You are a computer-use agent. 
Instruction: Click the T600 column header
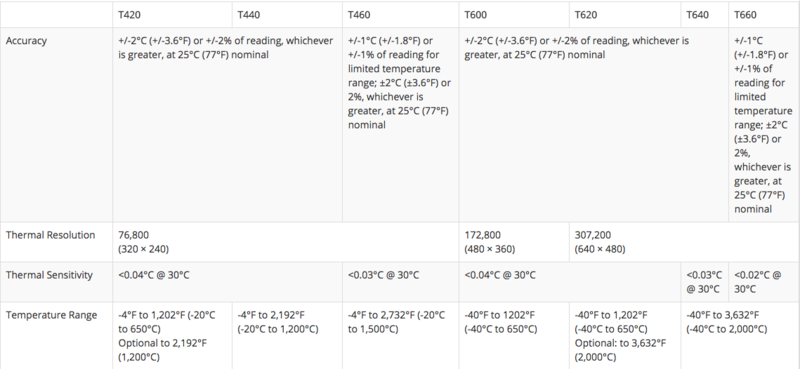coord(476,15)
